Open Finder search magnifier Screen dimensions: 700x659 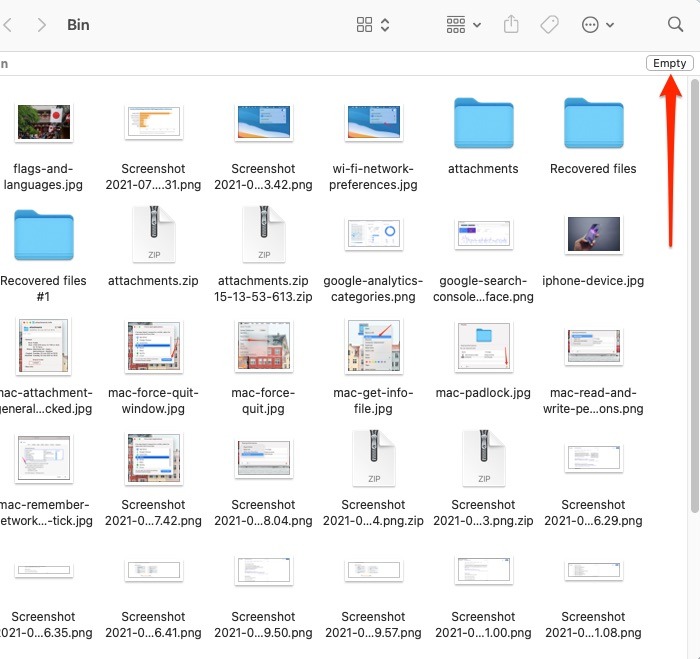675,24
